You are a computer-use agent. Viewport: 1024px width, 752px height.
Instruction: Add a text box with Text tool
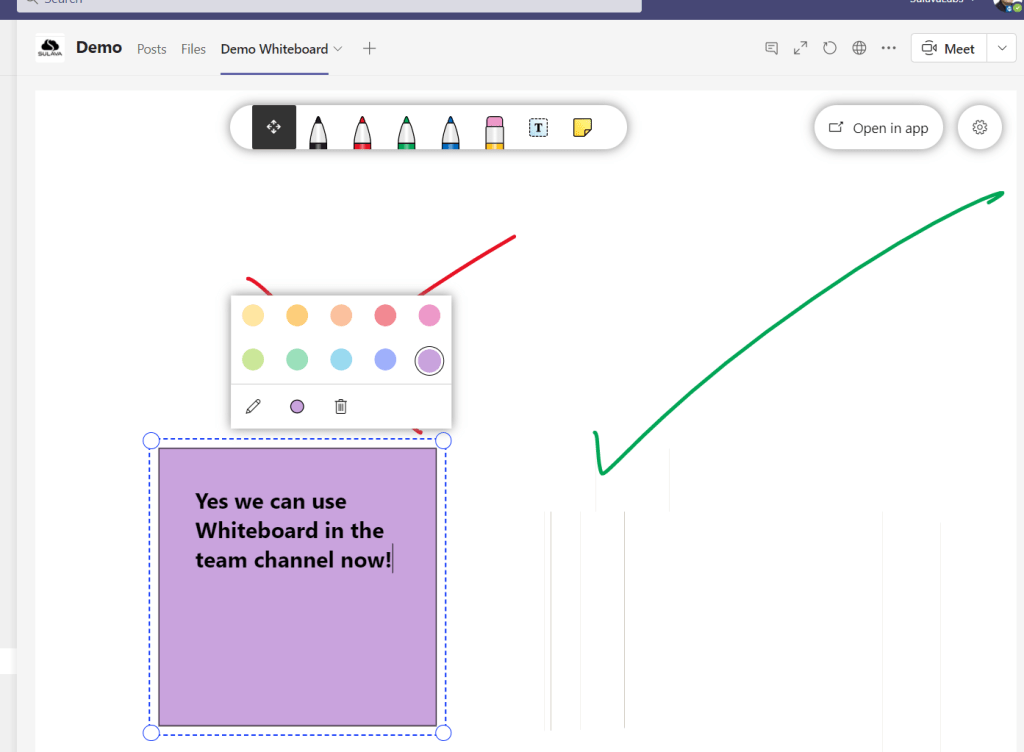(538, 128)
